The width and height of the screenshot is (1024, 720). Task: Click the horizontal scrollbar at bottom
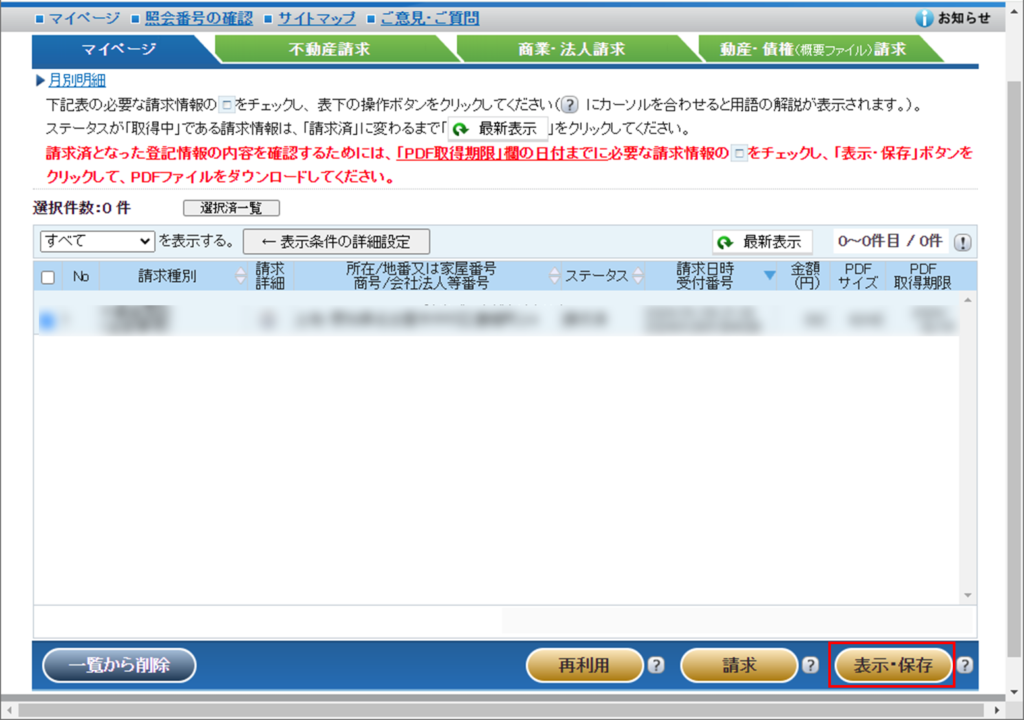500,710
